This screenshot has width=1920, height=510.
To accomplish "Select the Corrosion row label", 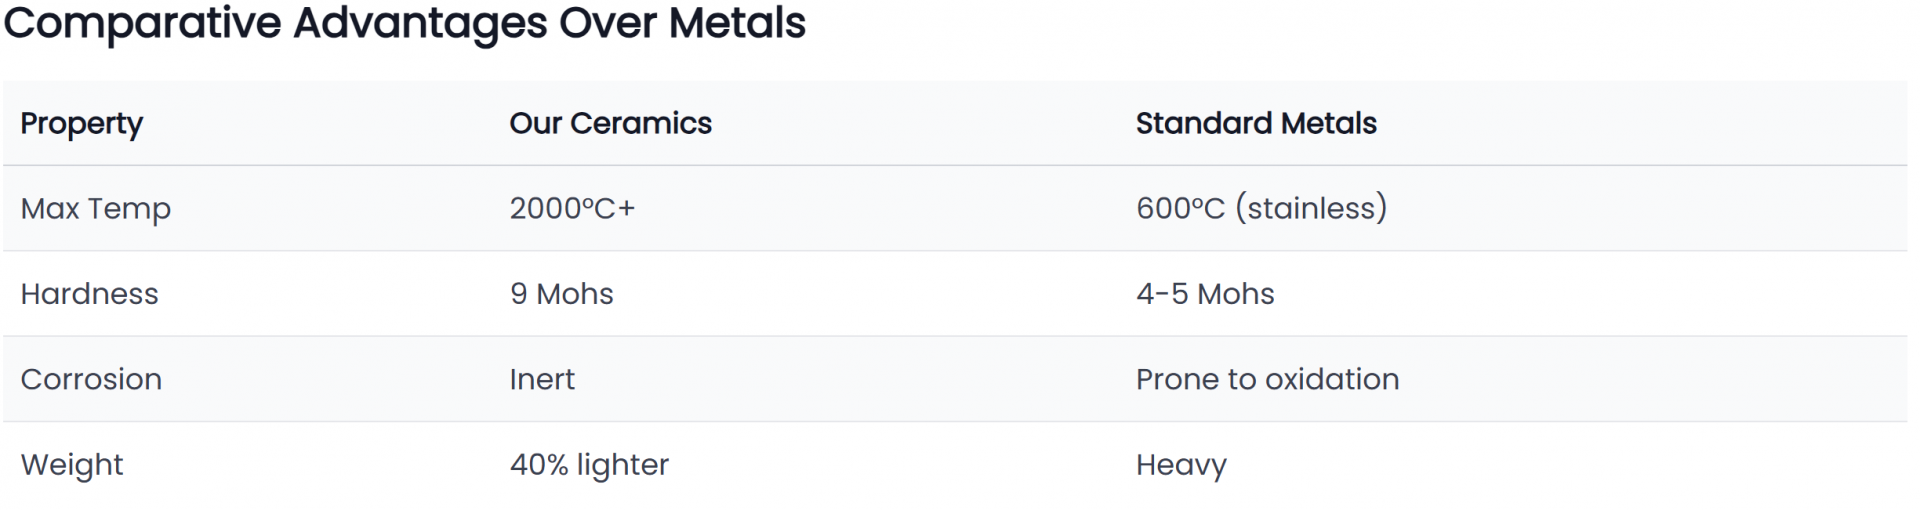I will click(x=91, y=379).
